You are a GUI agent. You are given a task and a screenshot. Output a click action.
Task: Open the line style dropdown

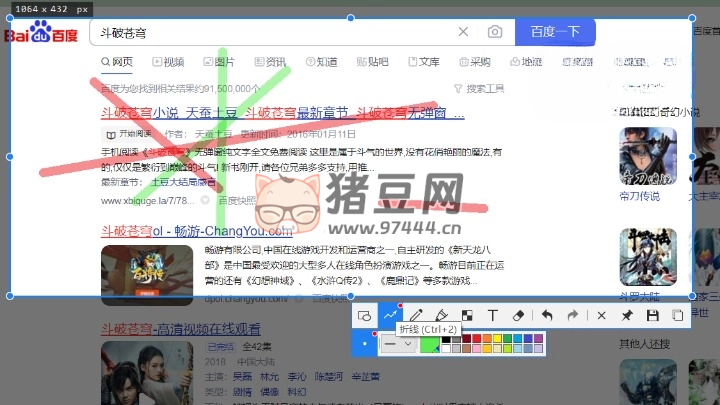tap(398, 343)
